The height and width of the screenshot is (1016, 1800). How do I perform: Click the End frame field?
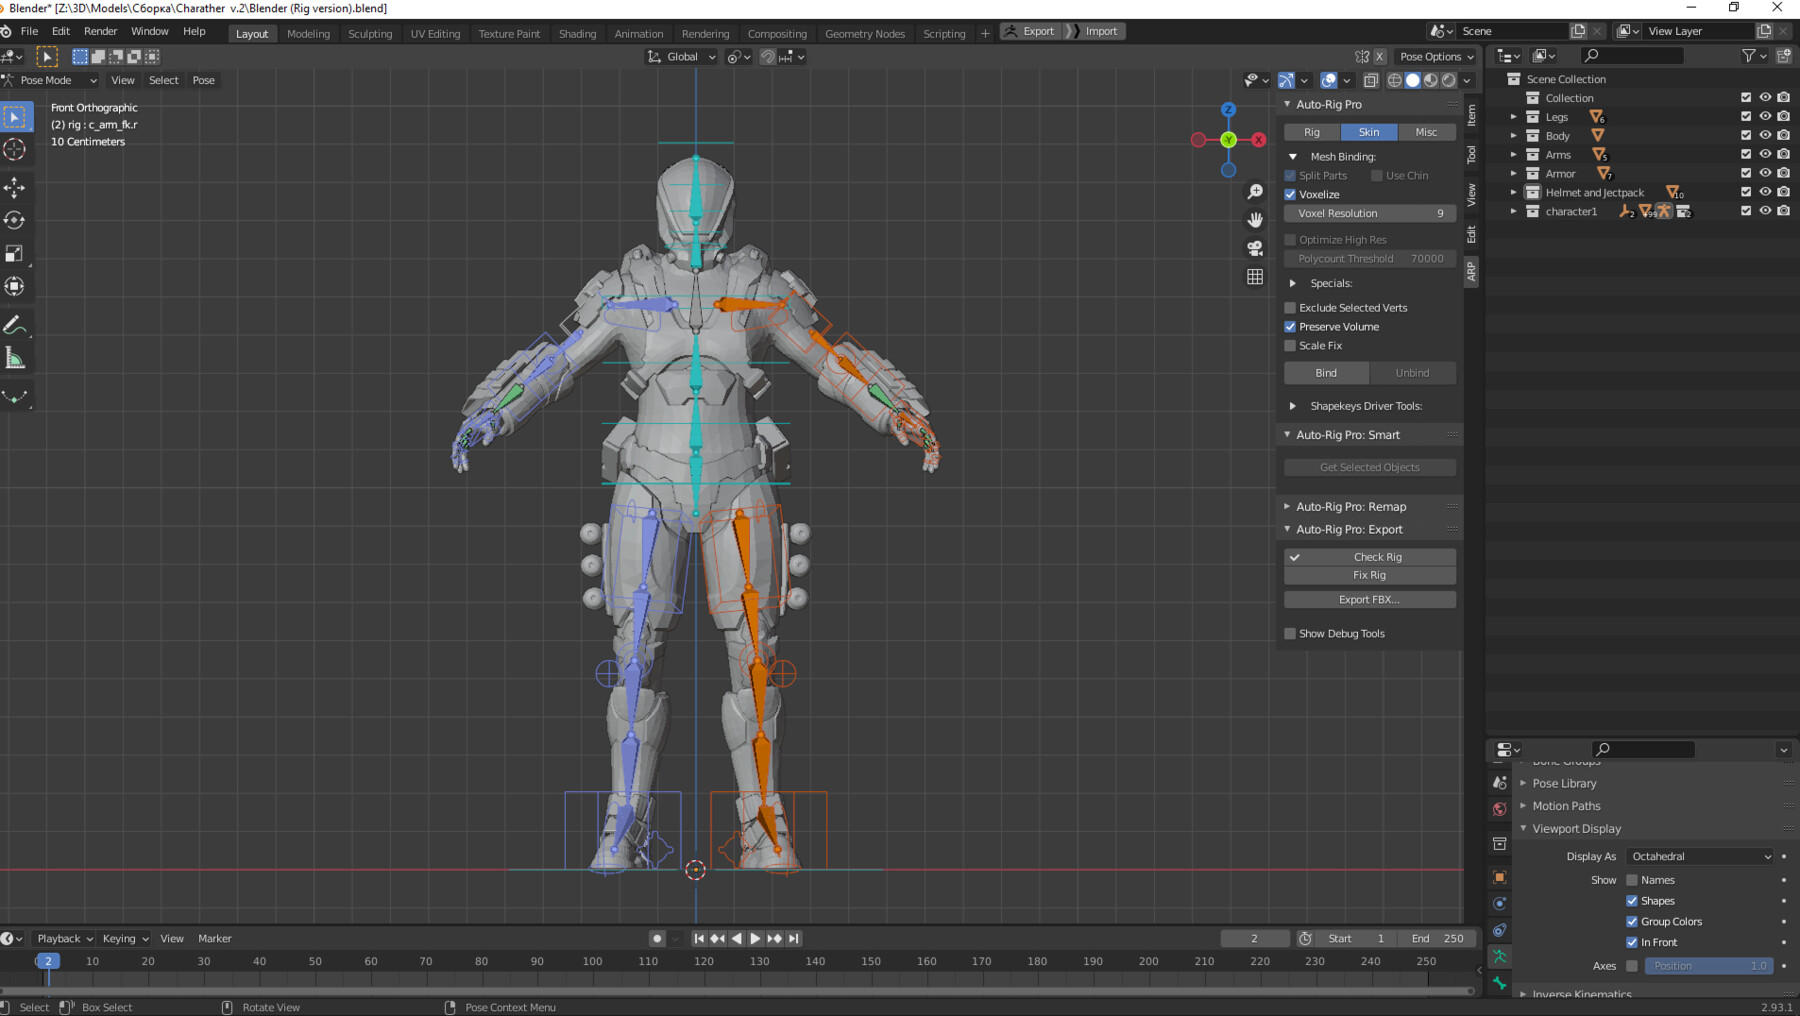[1438, 939]
